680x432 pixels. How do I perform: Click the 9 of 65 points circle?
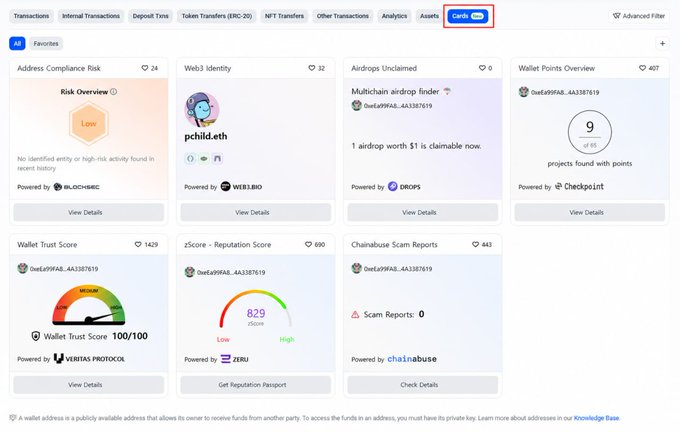[589, 132]
